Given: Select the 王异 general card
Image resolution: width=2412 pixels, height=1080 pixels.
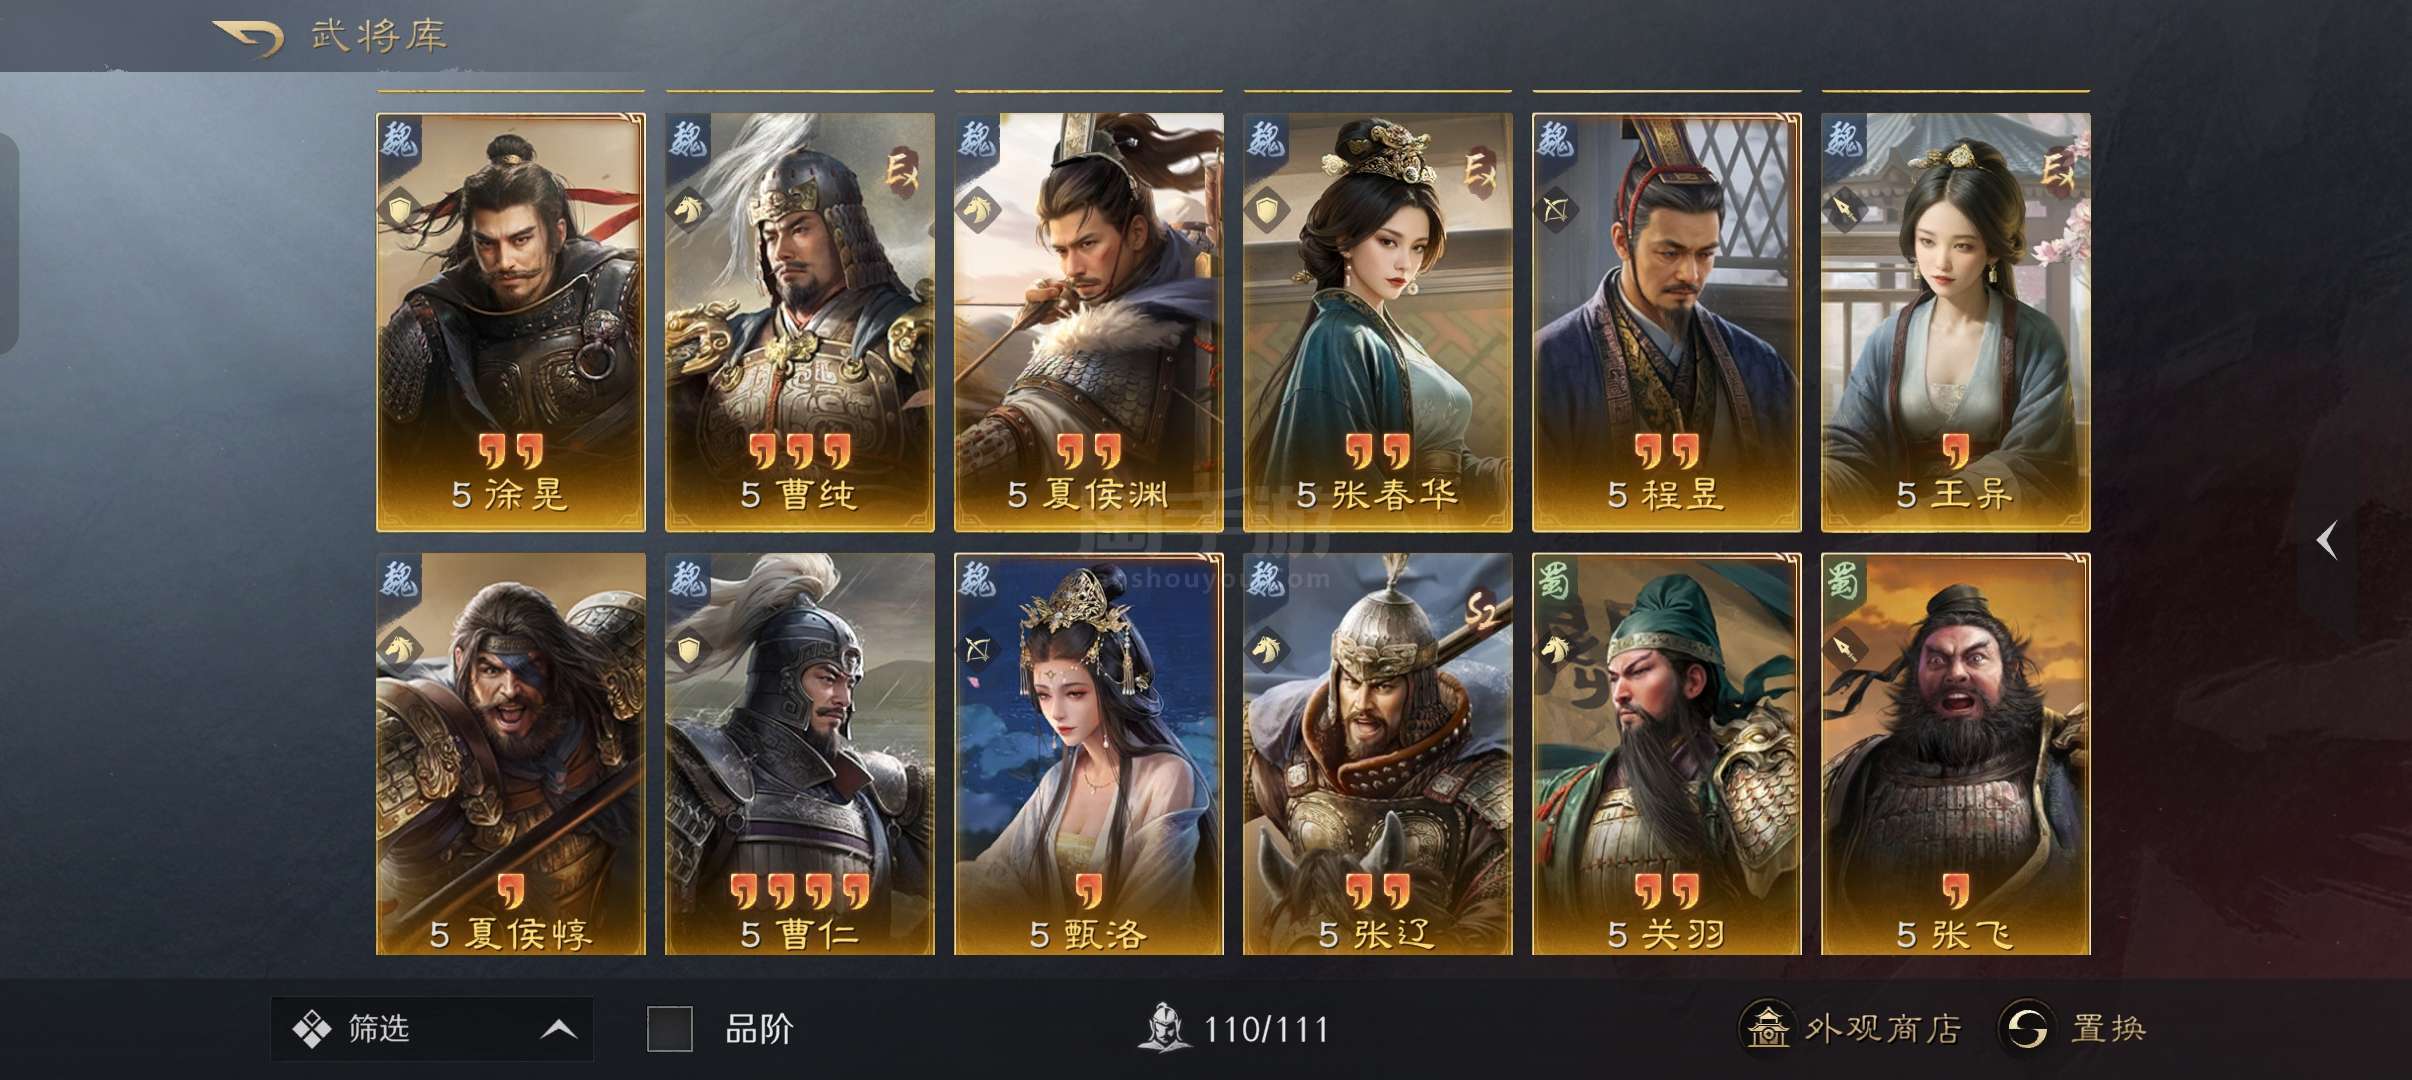Looking at the screenshot, I should point(1956,322).
